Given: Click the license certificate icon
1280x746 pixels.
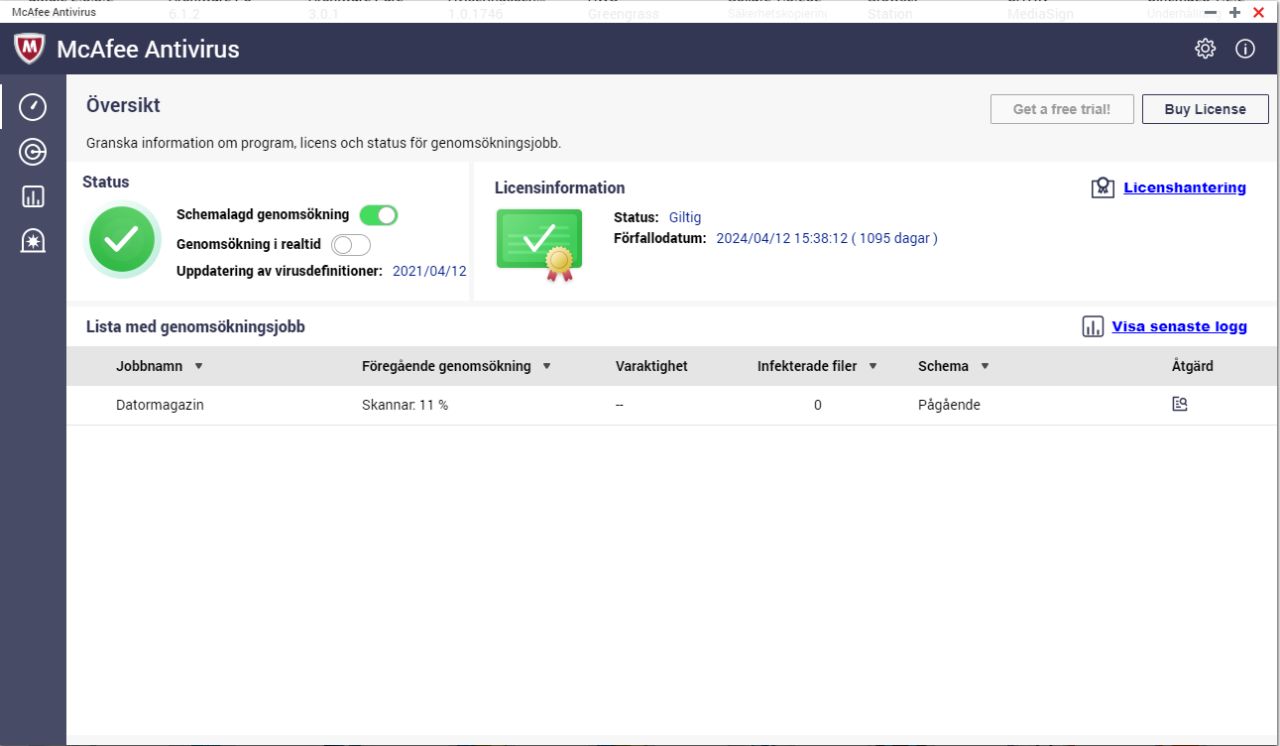Looking at the screenshot, I should click(540, 245).
